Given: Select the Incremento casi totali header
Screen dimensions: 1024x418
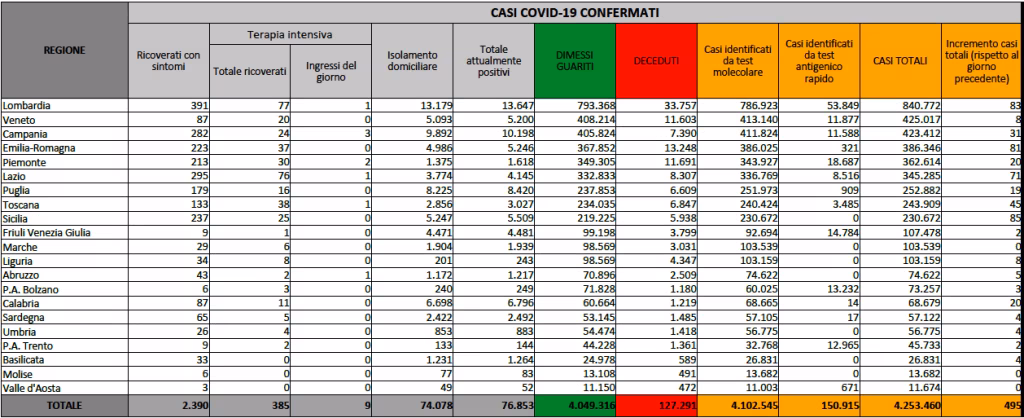Looking at the screenshot, I should (x=982, y=60).
